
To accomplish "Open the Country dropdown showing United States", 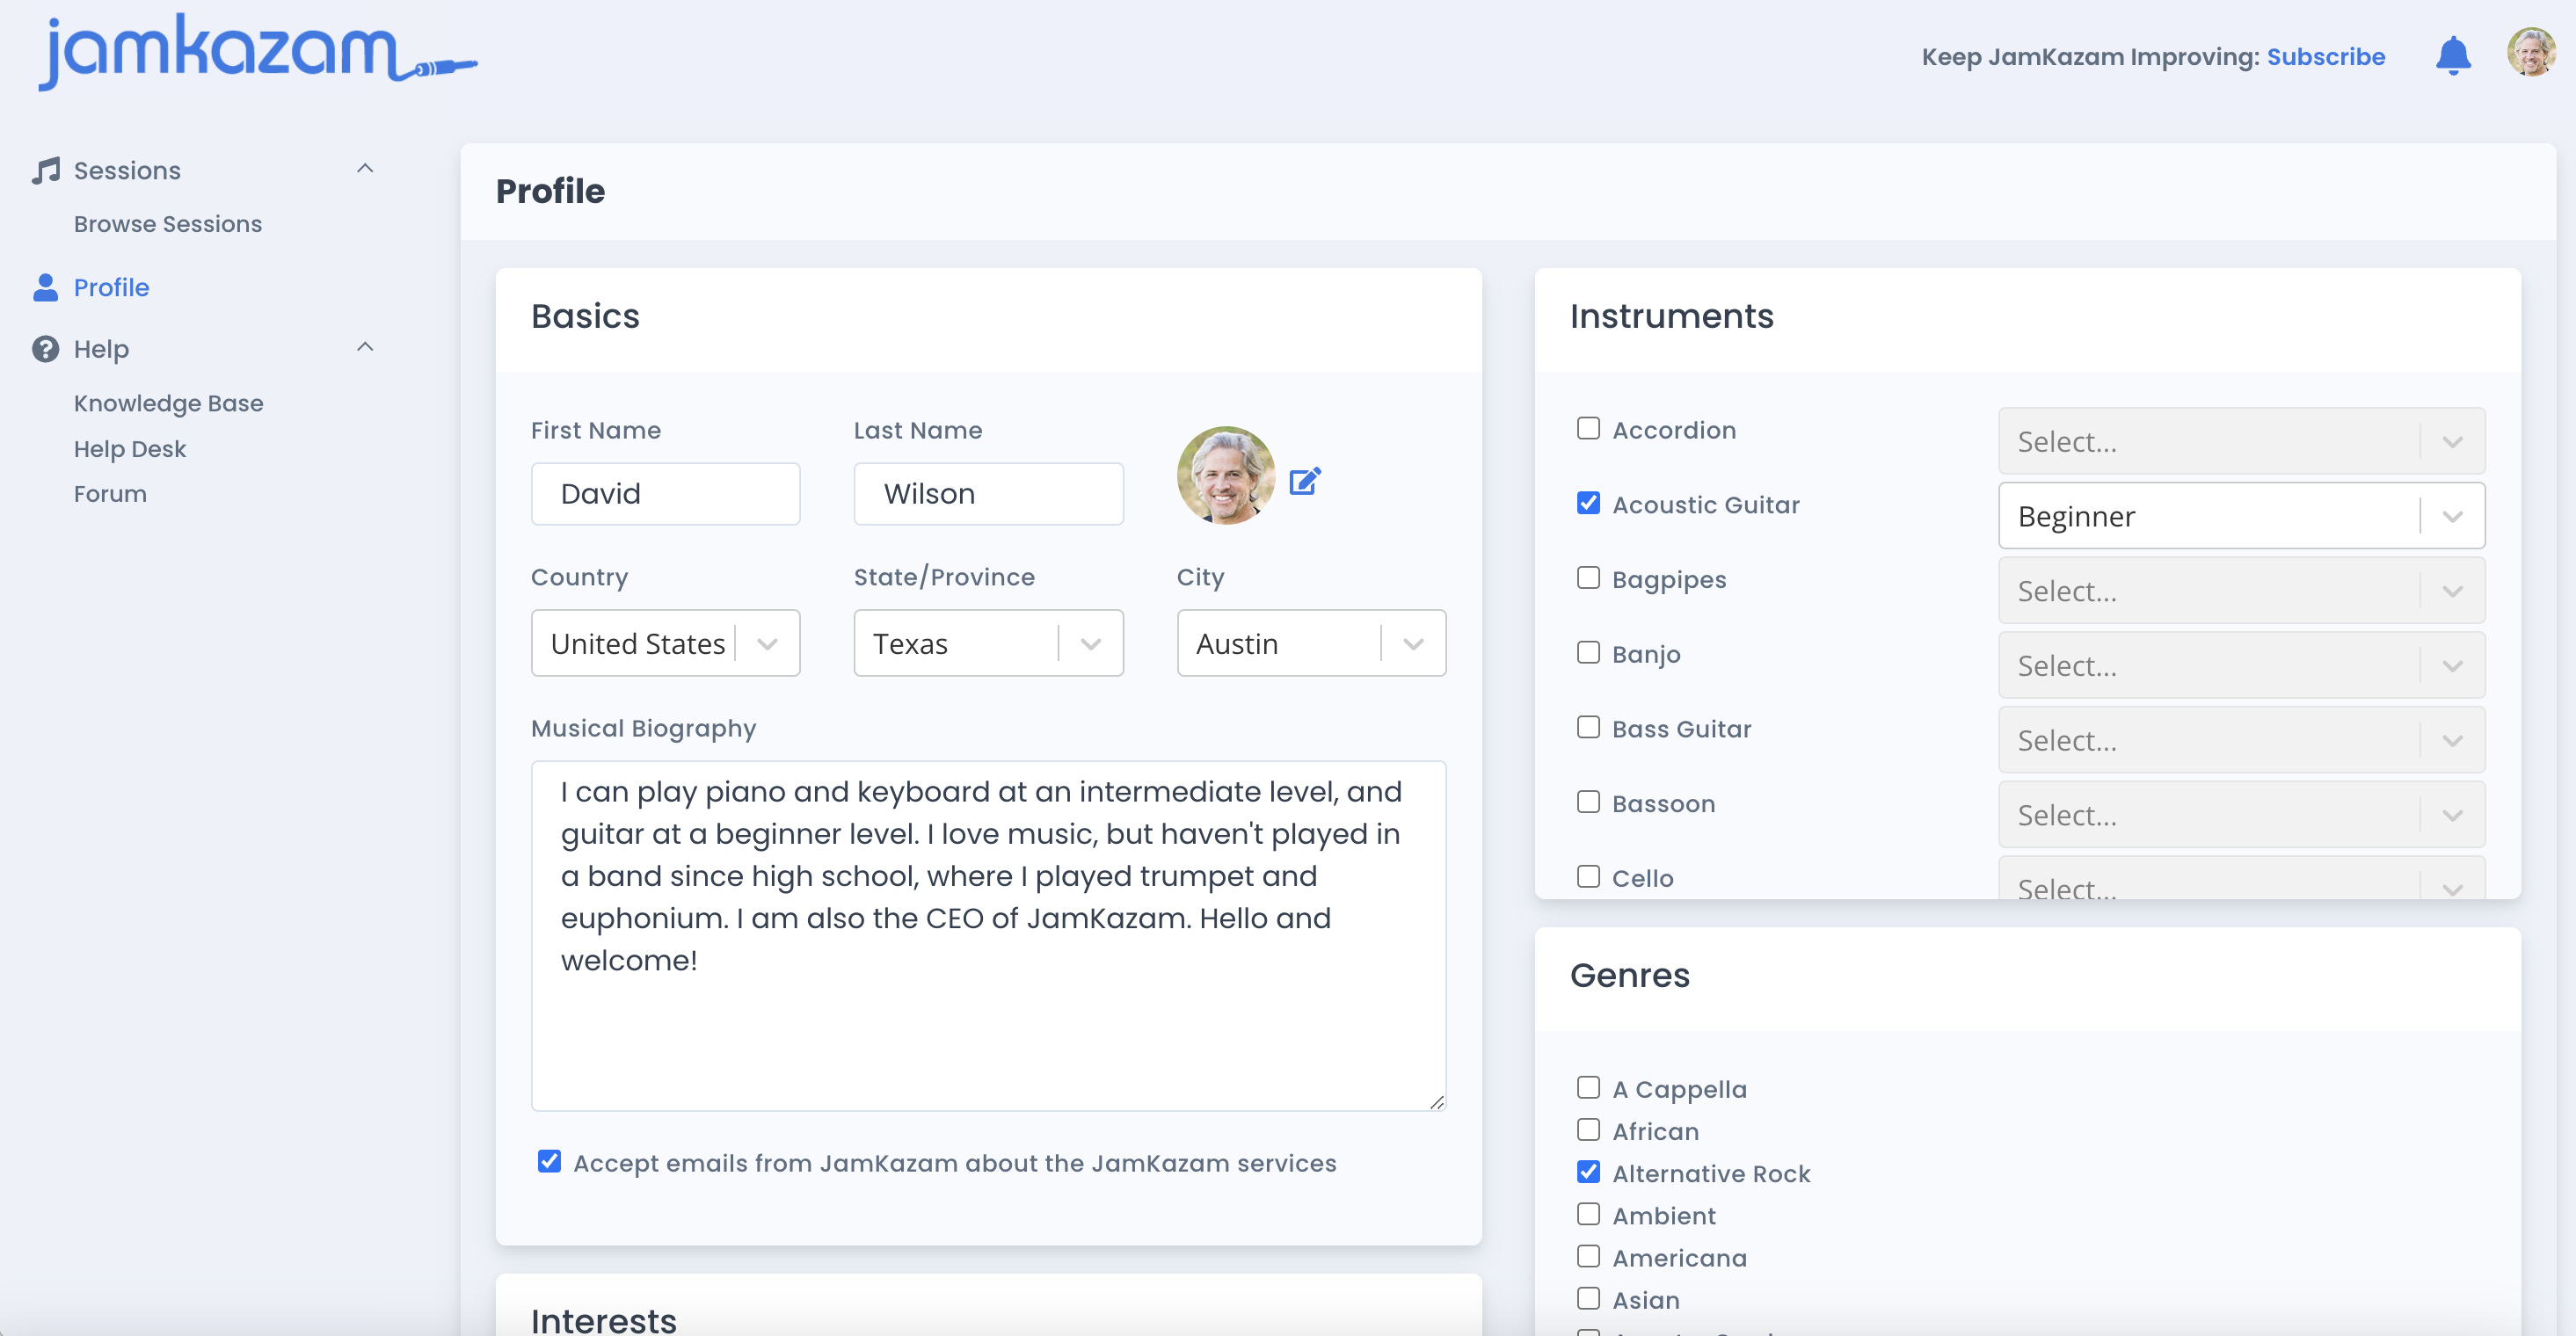I will pos(665,643).
